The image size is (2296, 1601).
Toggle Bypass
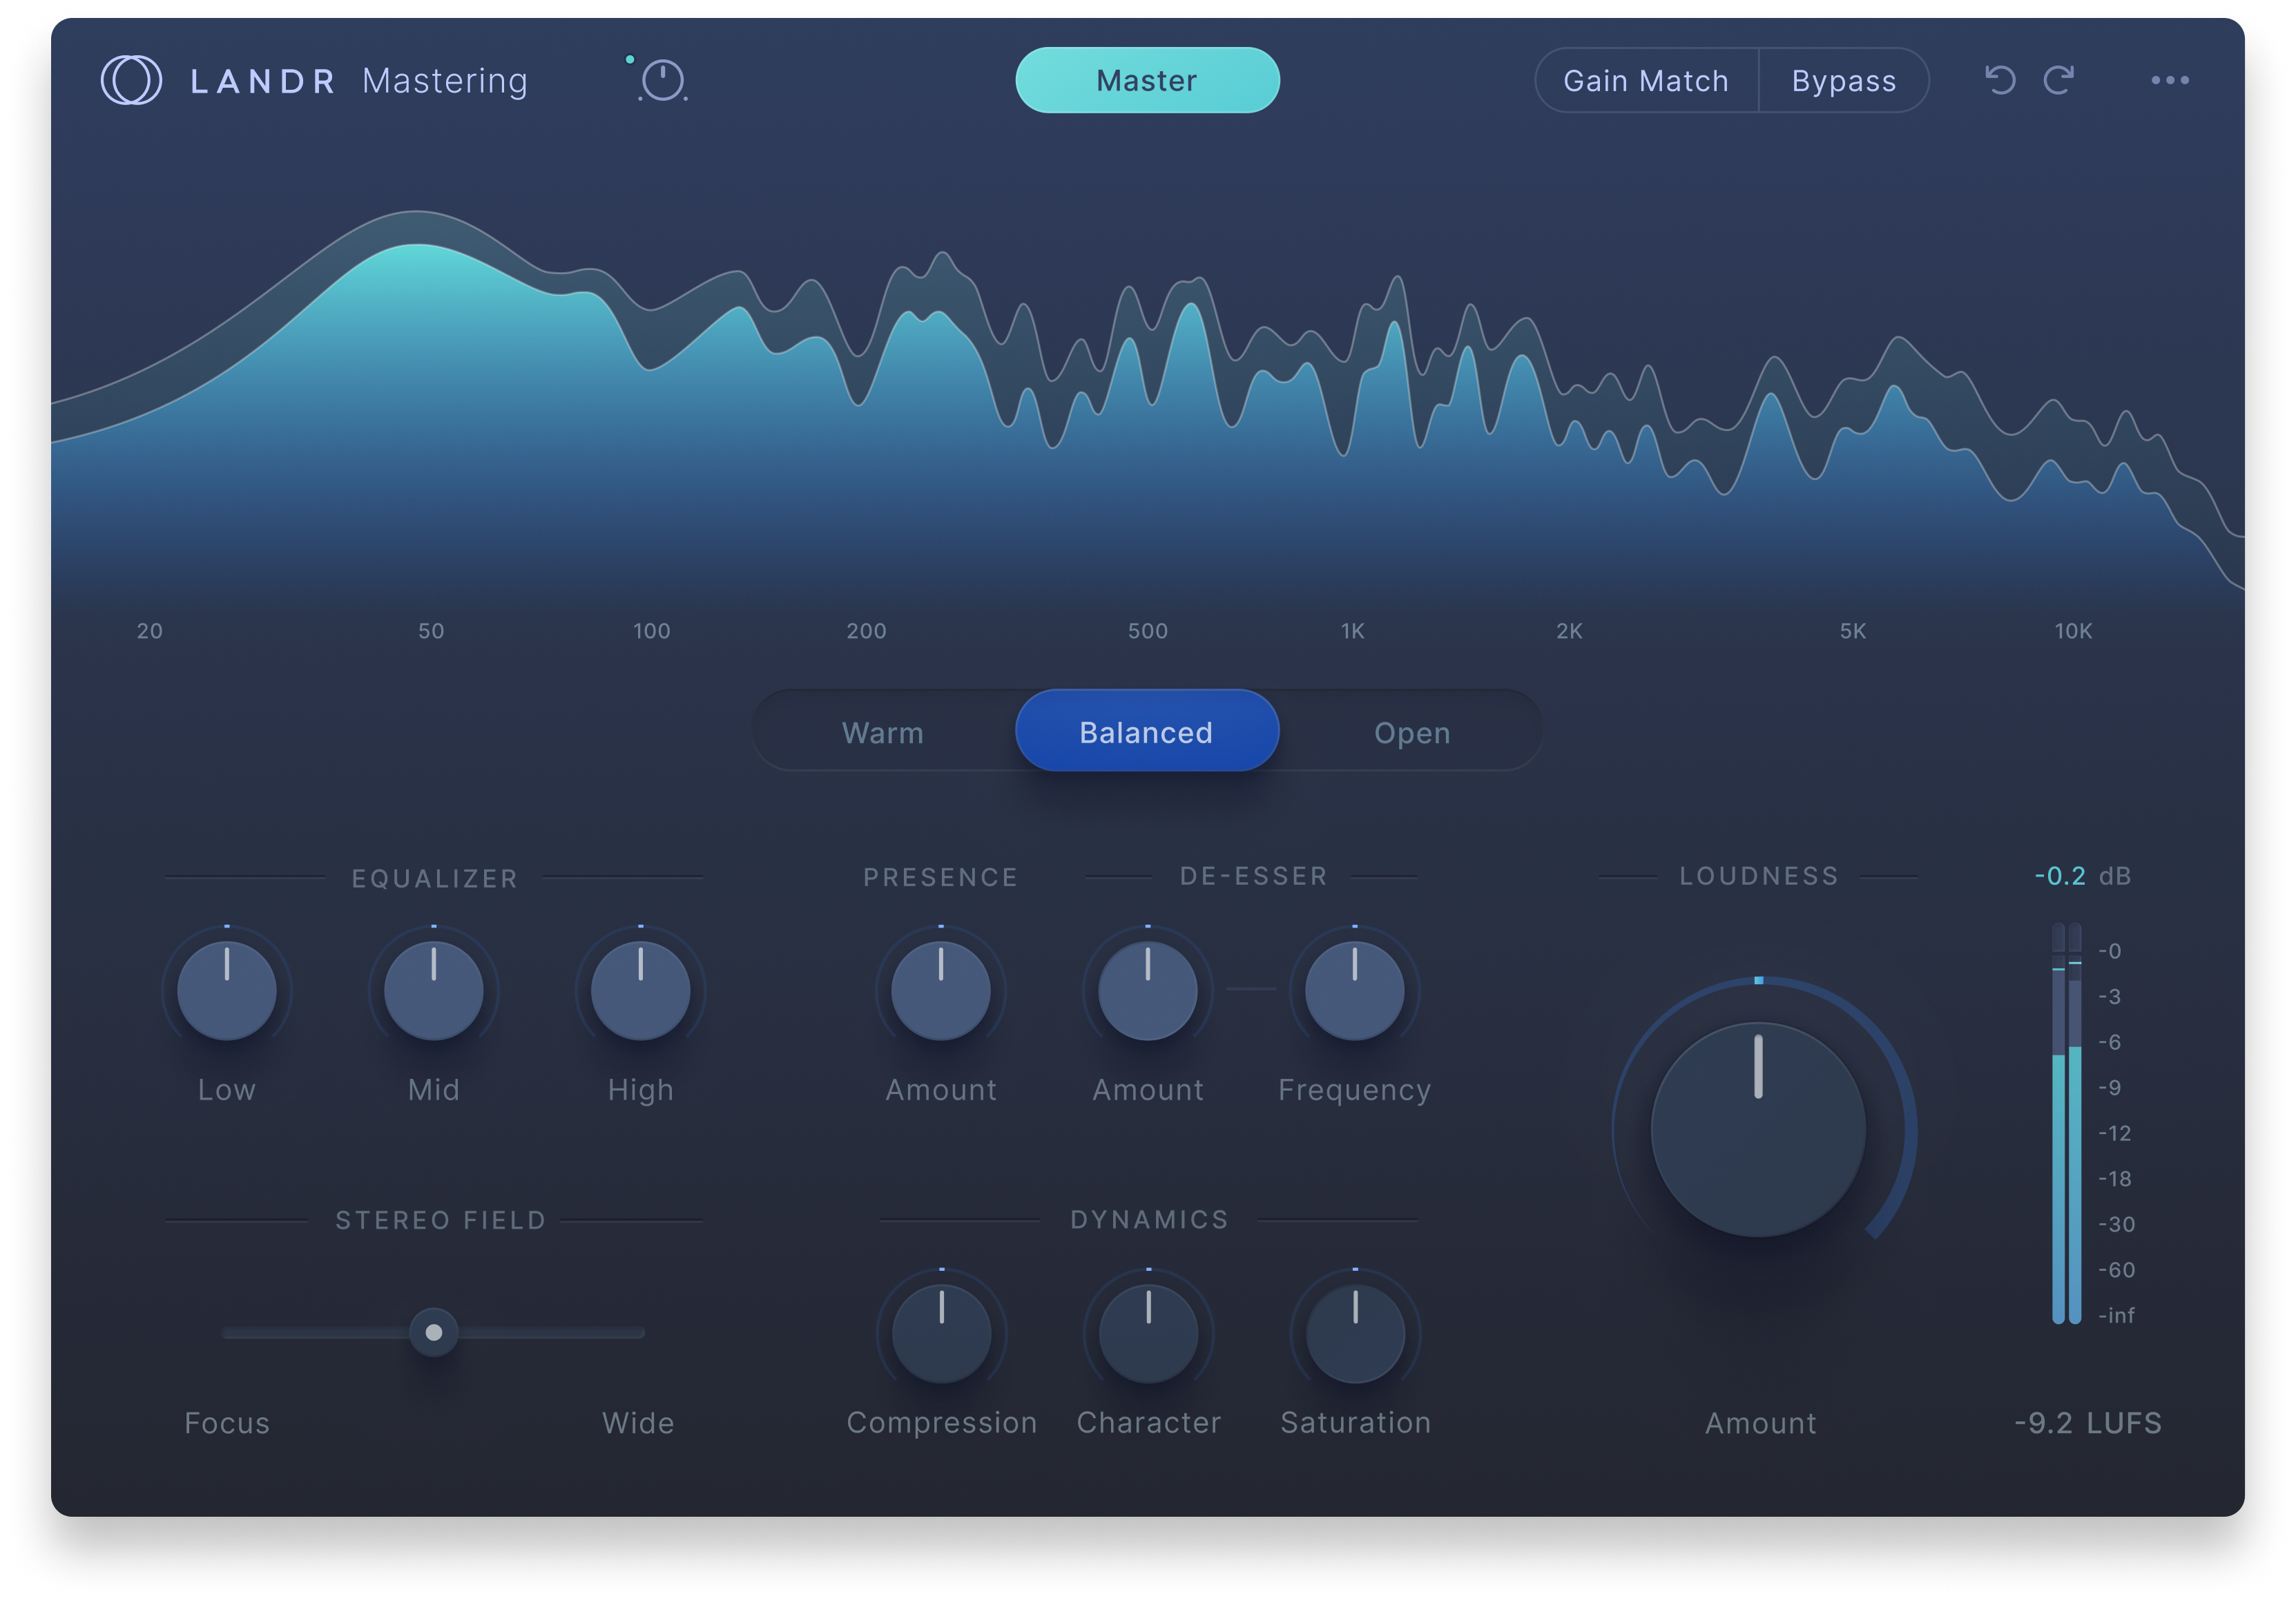pyautogui.click(x=1843, y=80)
